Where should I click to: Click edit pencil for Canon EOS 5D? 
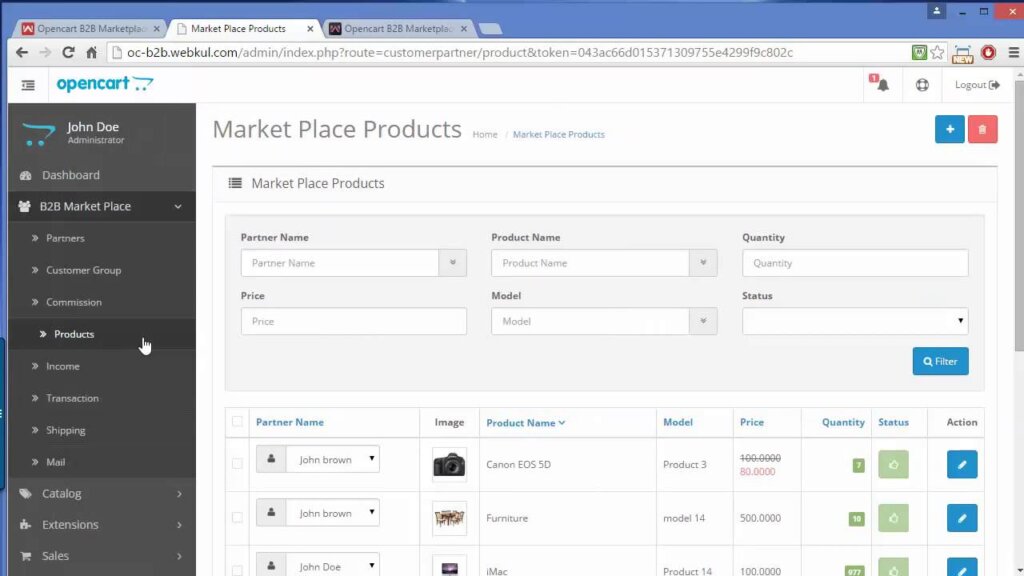pyautogui.click(x=961, y=464)
